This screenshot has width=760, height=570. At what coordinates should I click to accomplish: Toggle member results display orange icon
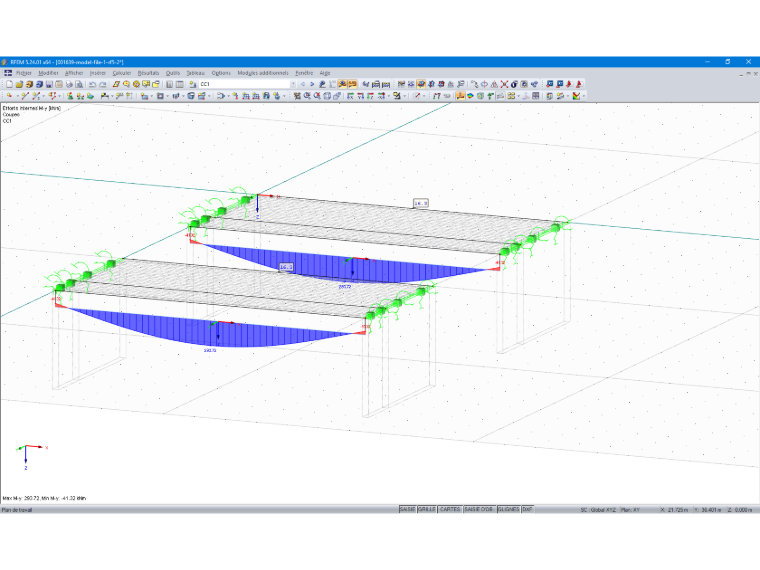(x=460, y=95)
